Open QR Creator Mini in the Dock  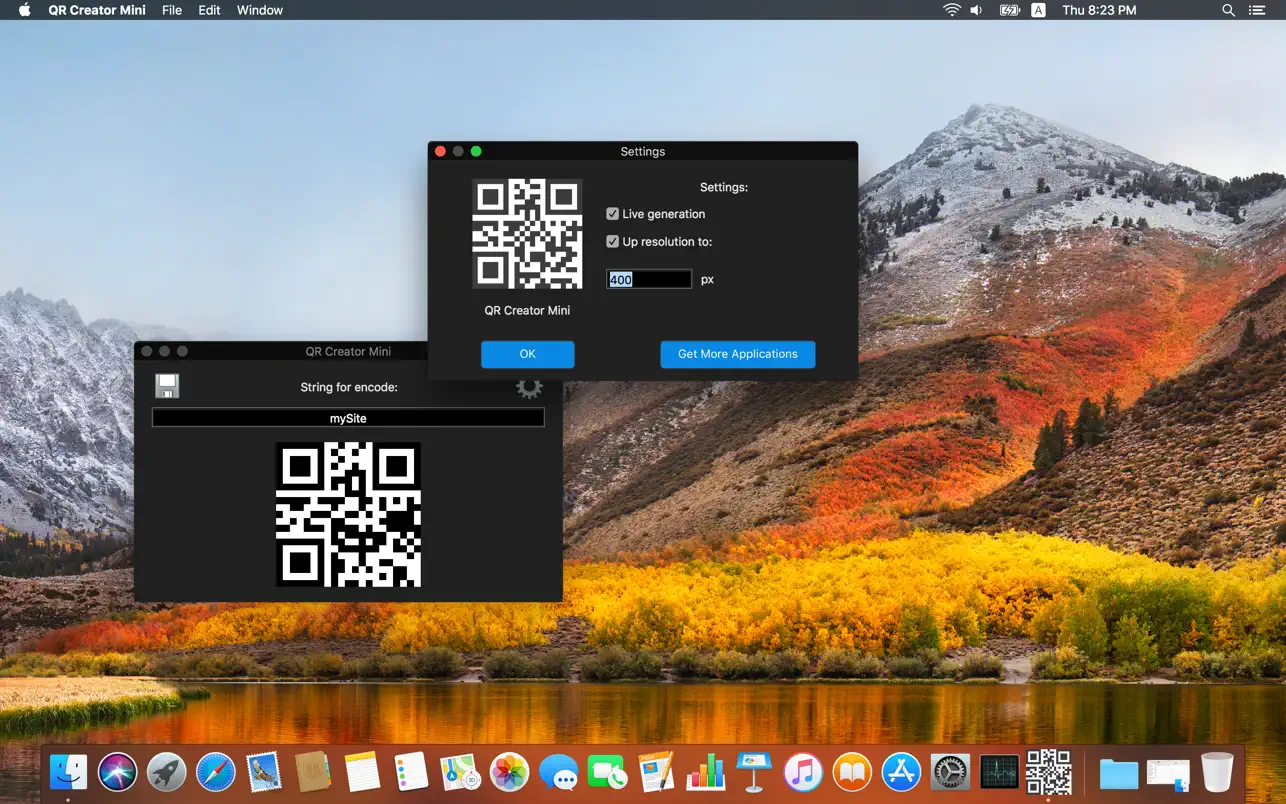[1048, 771]
